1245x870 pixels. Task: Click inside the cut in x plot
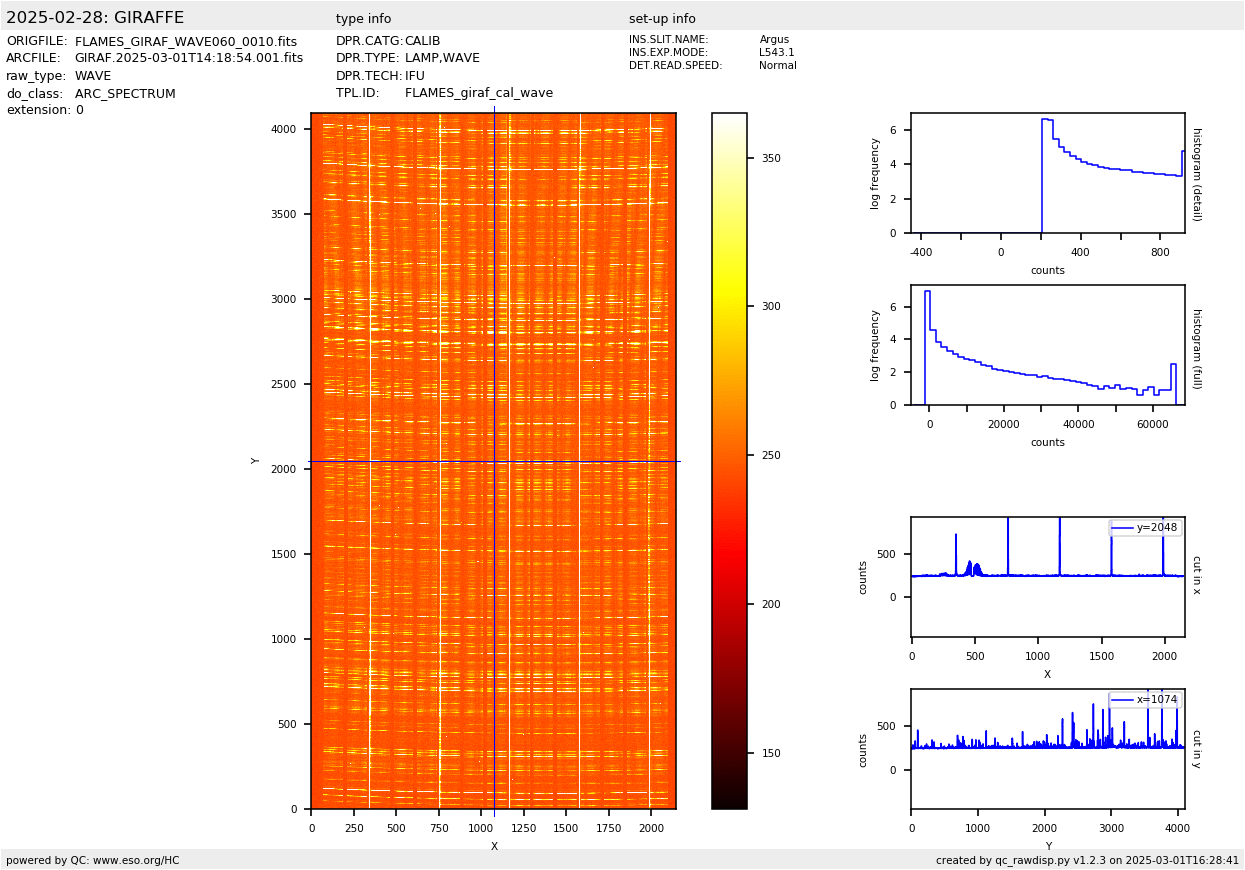click(x=1047, y=577)
